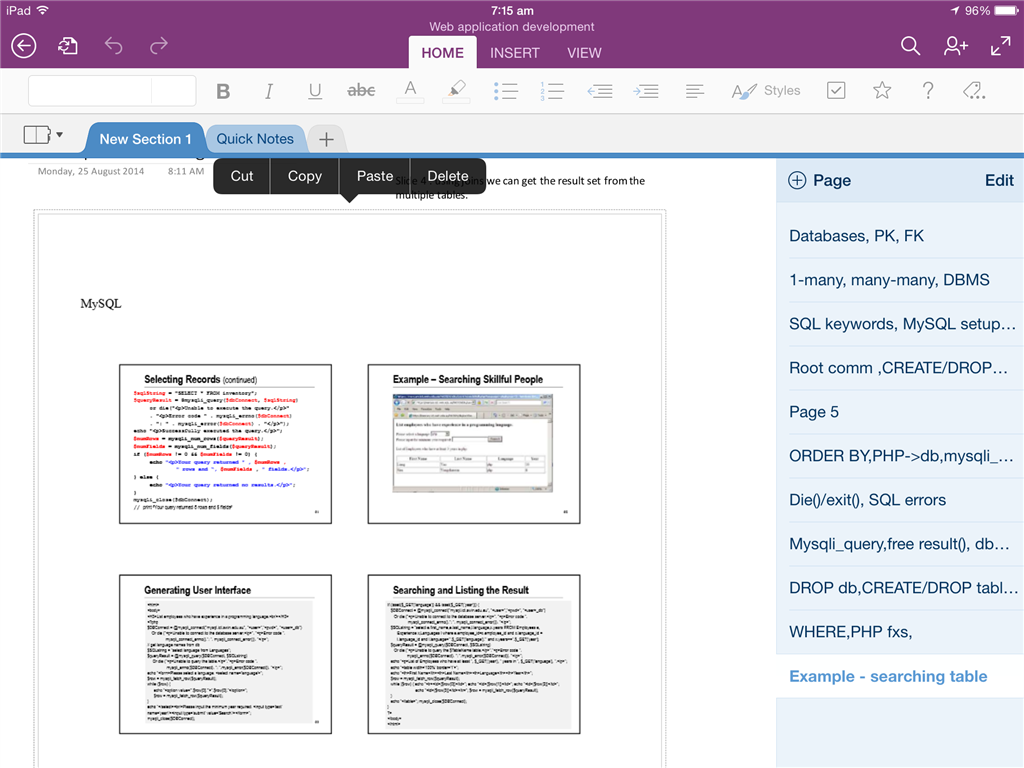The width and height of the screenshot is (1024, 768).
Task: Select page Example - searching table
Action: 900,677
